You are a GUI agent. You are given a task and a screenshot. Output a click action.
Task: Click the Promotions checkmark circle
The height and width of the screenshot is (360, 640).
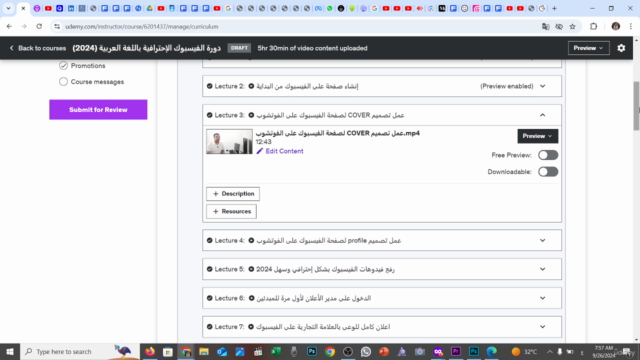(x=63, y=65)
